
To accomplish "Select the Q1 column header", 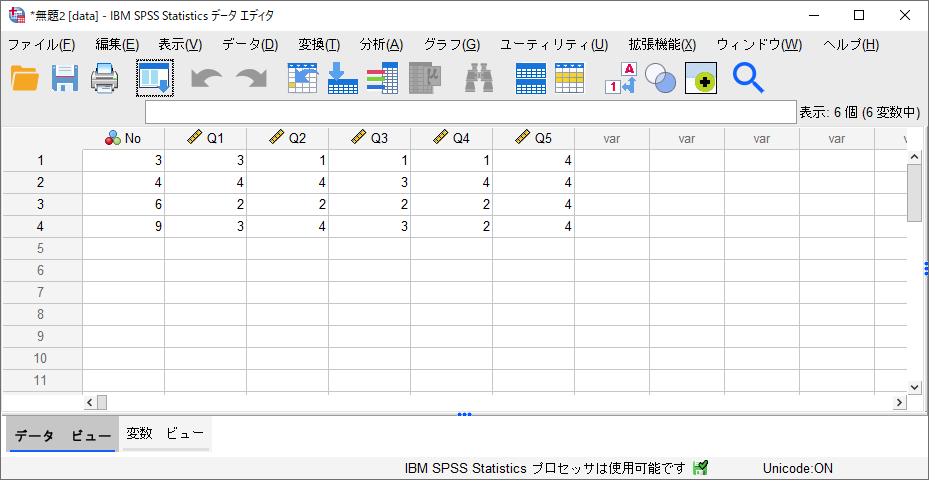I will point(206,139).
